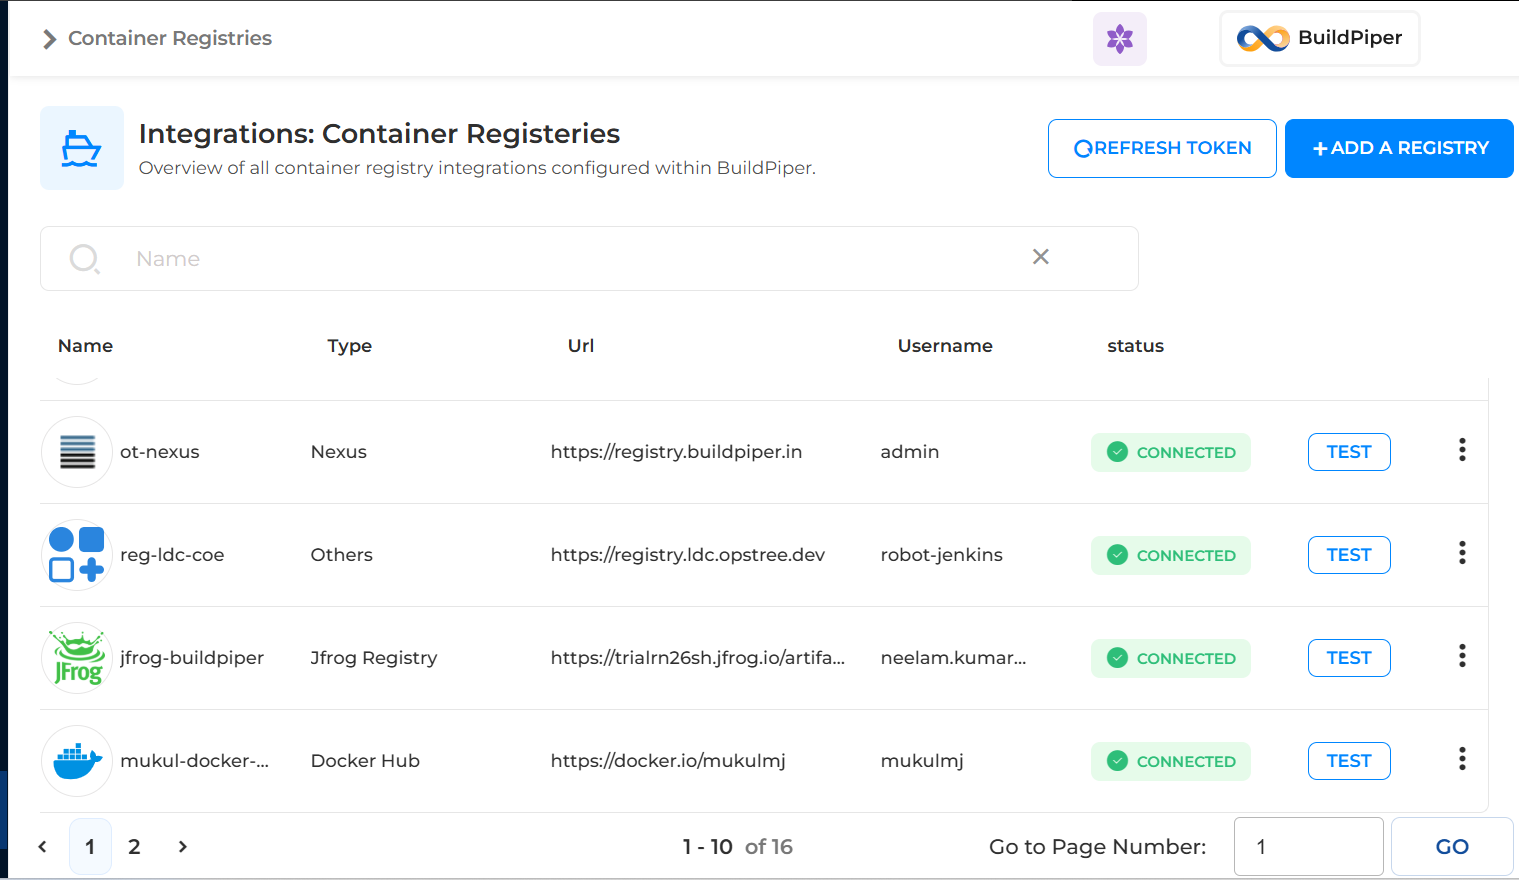This screenshot has width=1519, height=880.
Task: Expand the Container Registries breadcrumb chevron
Action: pyautogui.click(x=49, y=39)
